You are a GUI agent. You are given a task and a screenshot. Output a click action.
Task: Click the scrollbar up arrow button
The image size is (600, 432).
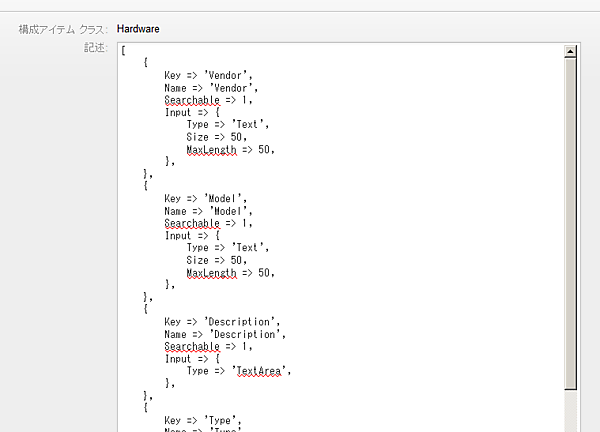click(570, 50)
